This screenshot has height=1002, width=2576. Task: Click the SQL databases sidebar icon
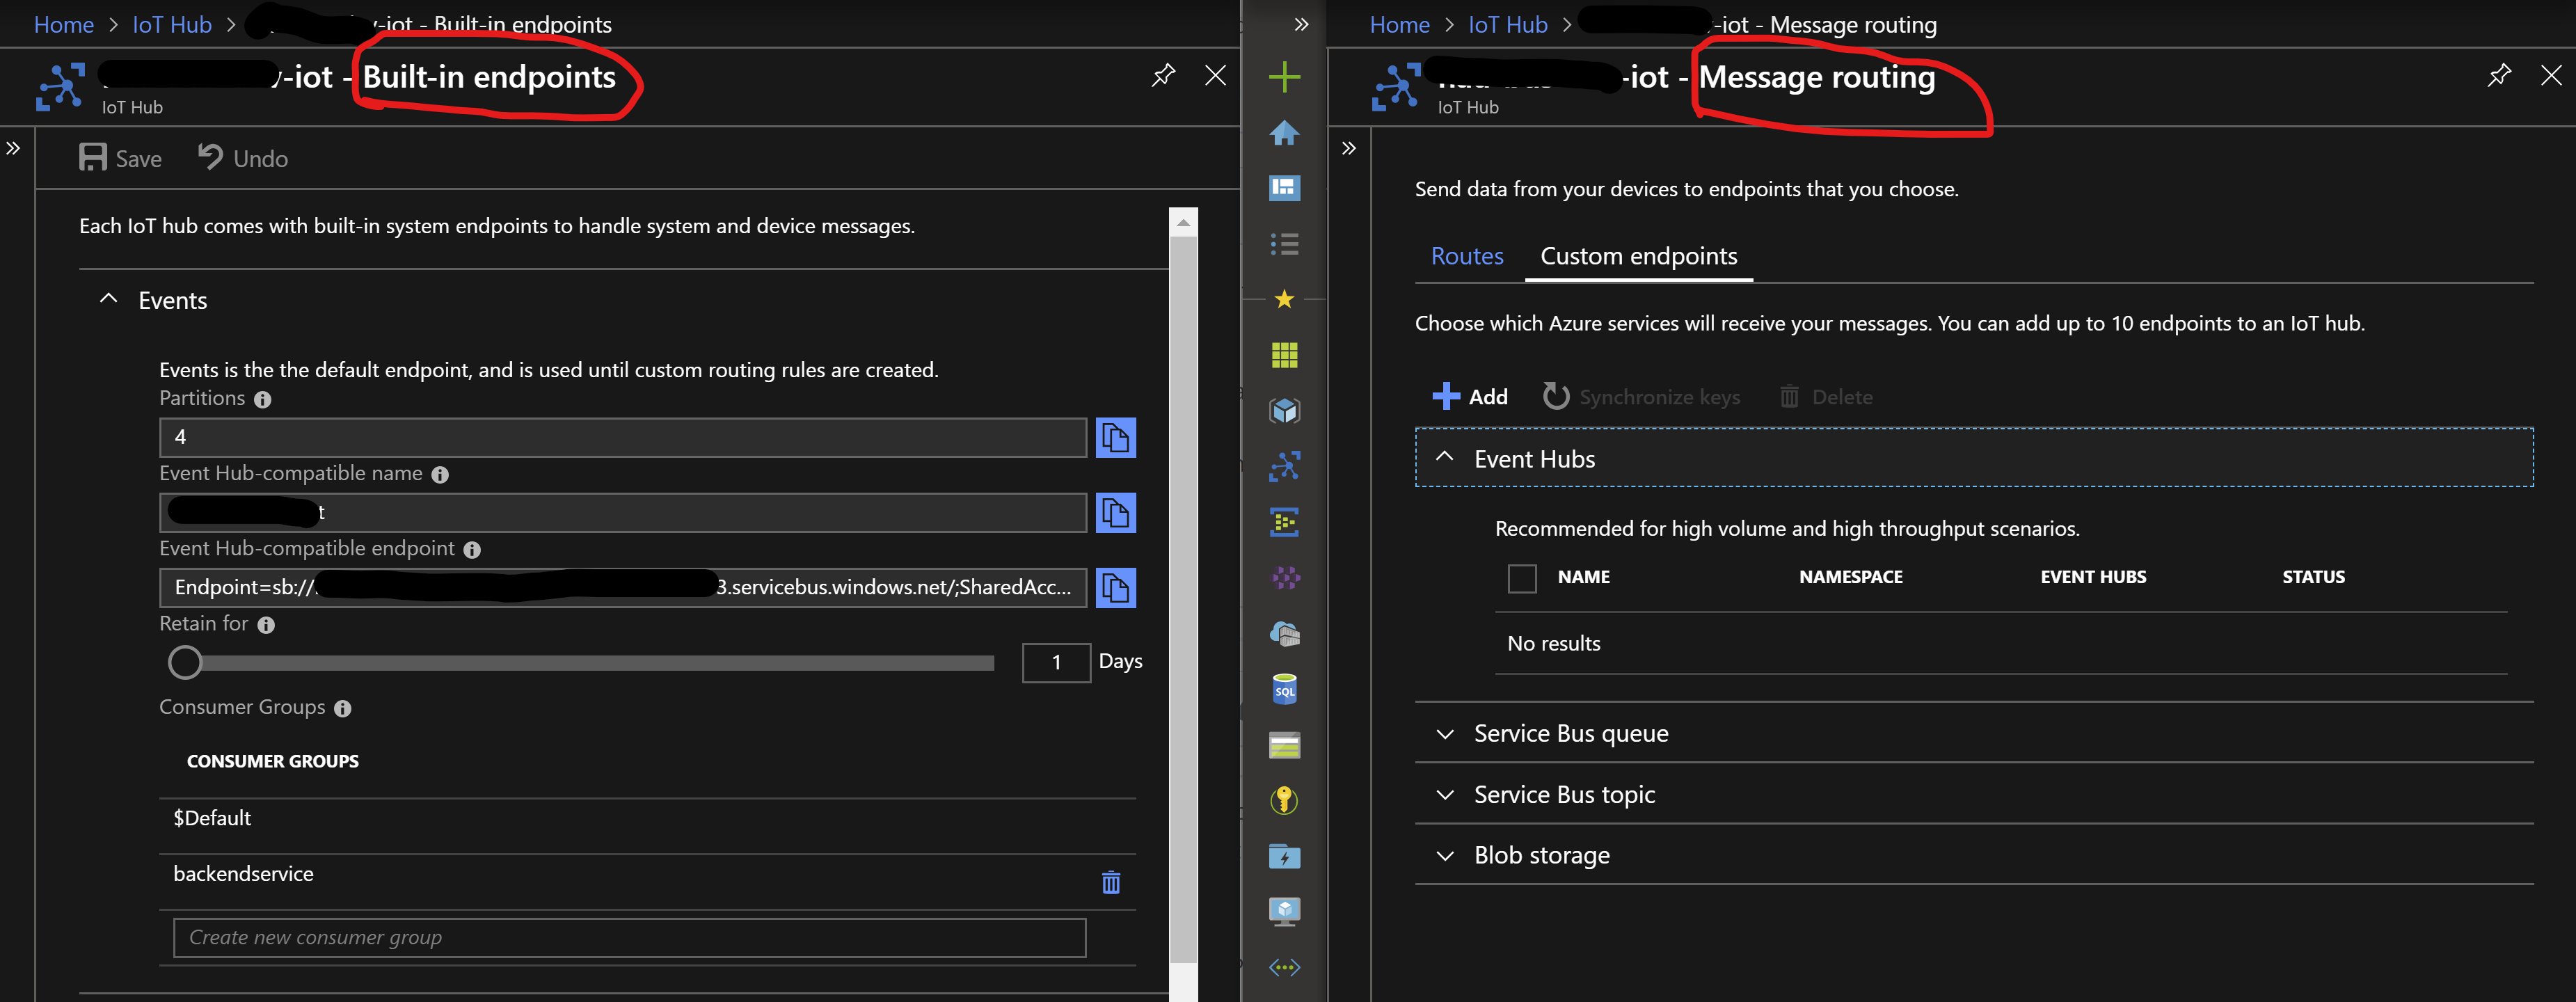click(x=1284, y=689)
